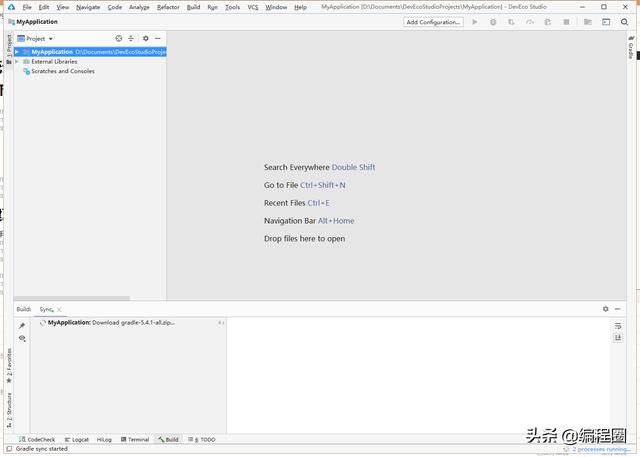Open the Navigate menu
Viewport: 640px width, 457px height.
[x=88, y=7]
